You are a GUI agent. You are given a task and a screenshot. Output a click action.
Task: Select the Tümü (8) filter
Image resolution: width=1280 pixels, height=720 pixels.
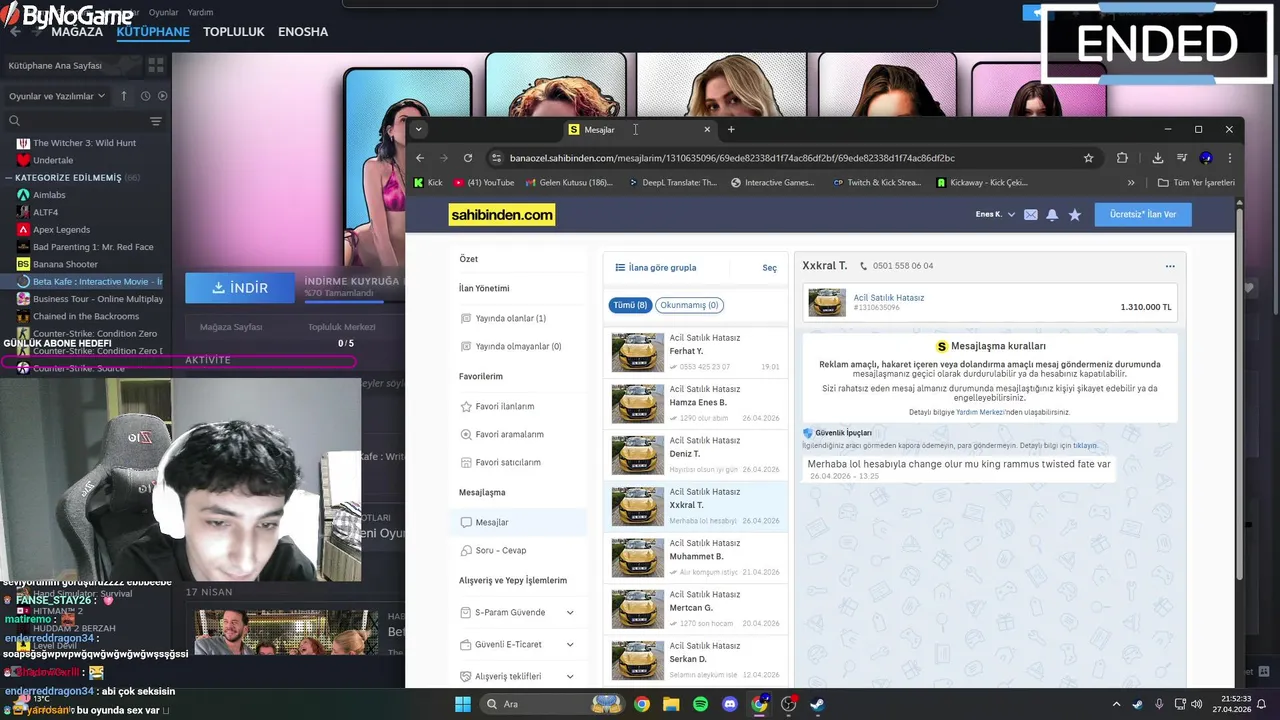(x=630, y=305)
